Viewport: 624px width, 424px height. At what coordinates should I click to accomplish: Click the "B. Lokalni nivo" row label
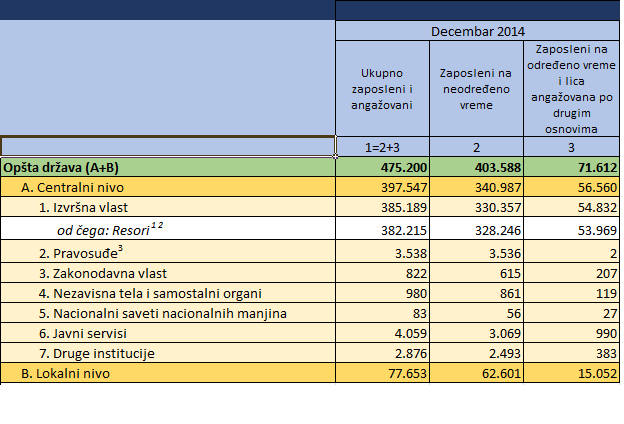point(66,373)
